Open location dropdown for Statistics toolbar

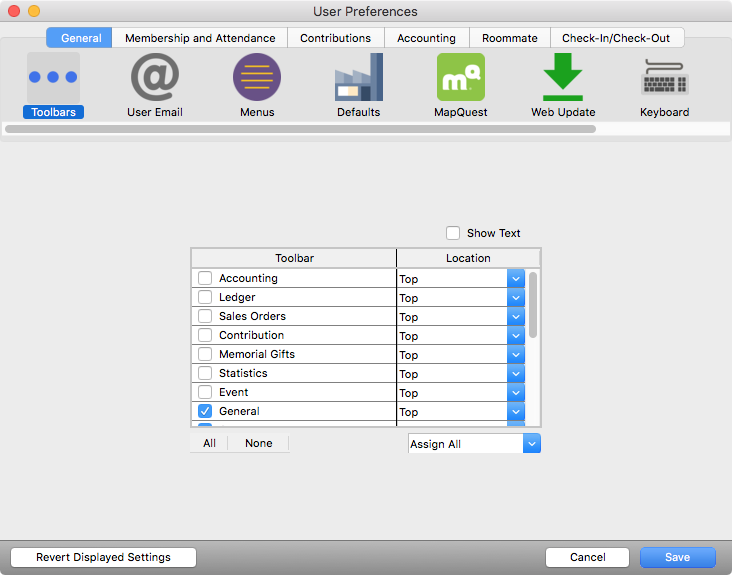(x=516, y=373)
